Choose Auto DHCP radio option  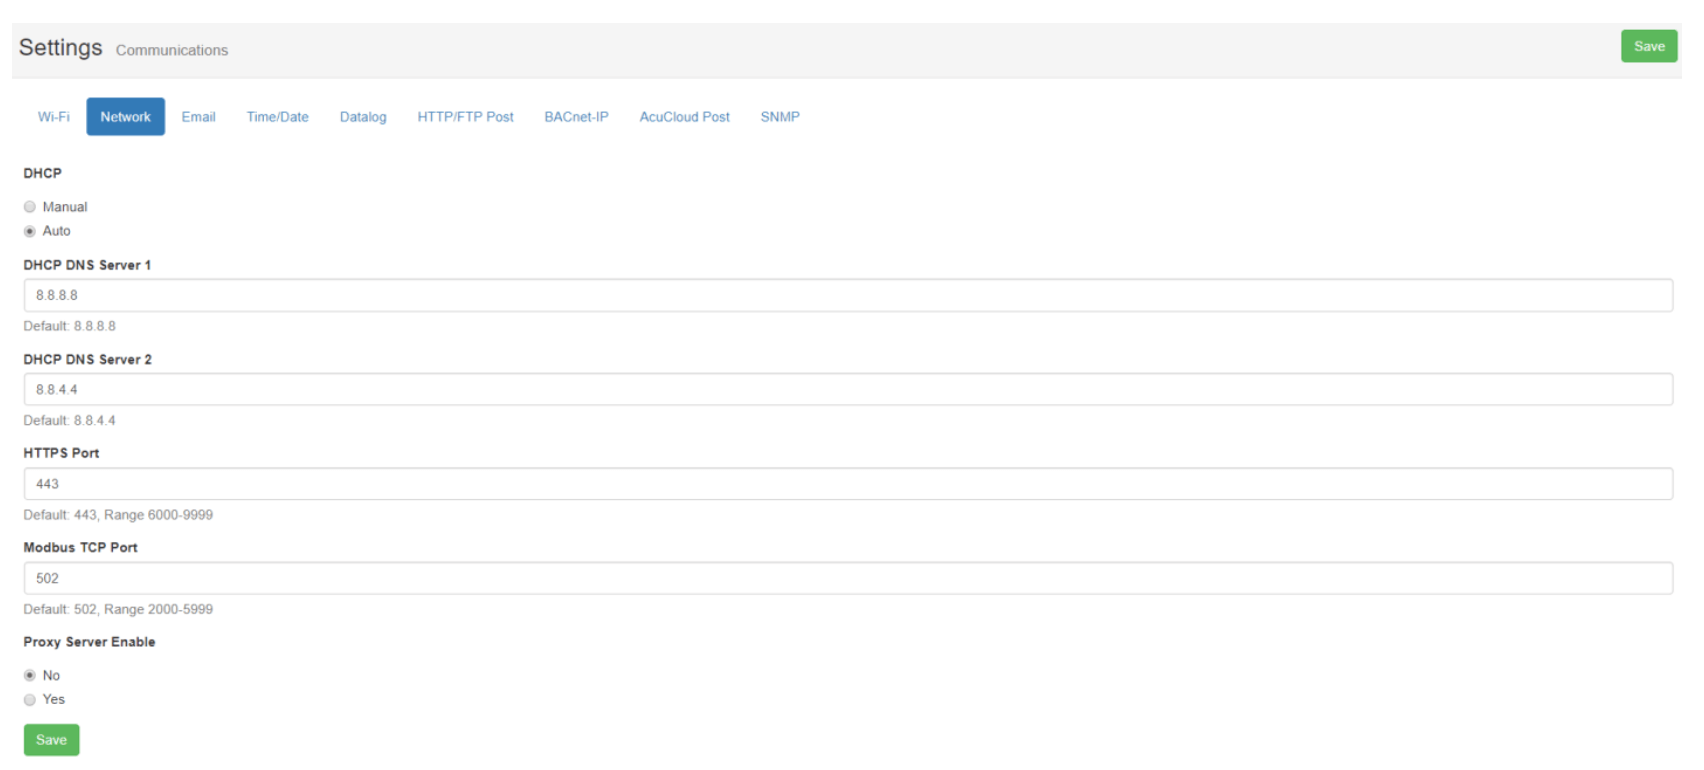point(30,231)
